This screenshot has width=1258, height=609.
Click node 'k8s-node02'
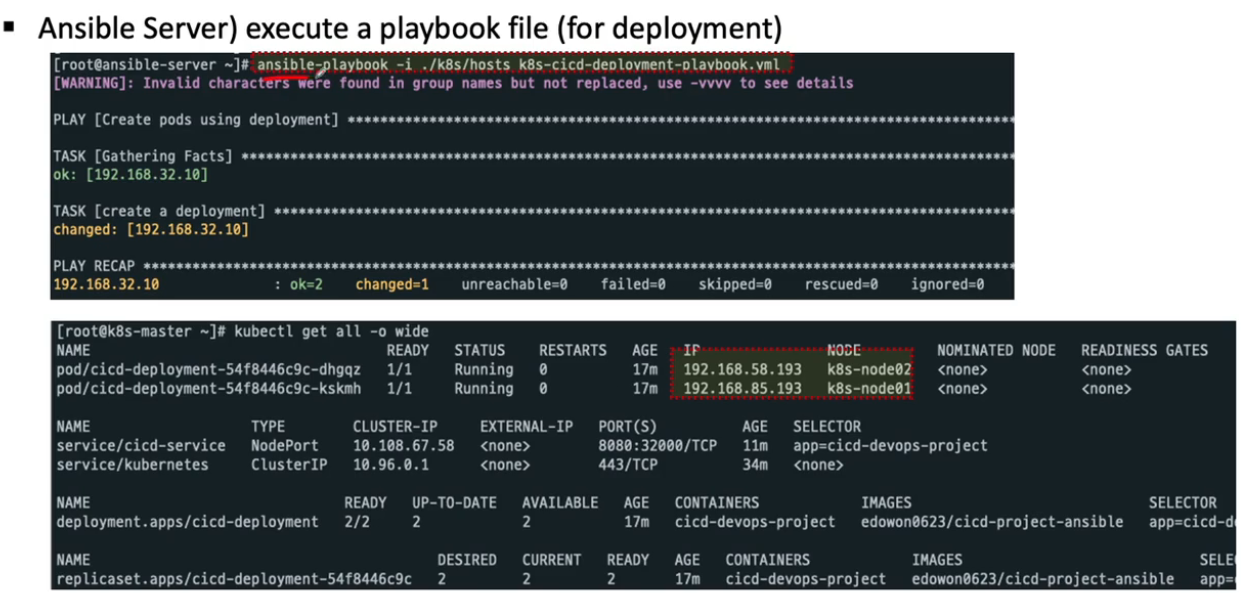[x=869, y=370]
